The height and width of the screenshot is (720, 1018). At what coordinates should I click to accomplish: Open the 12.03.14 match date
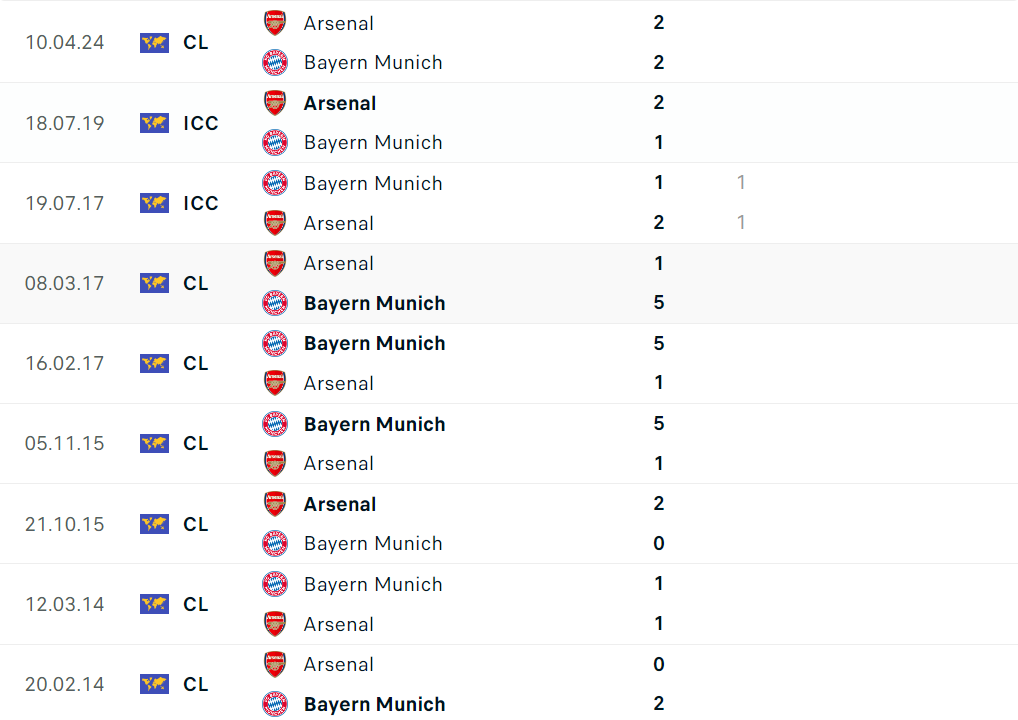[x=65, y=604]
